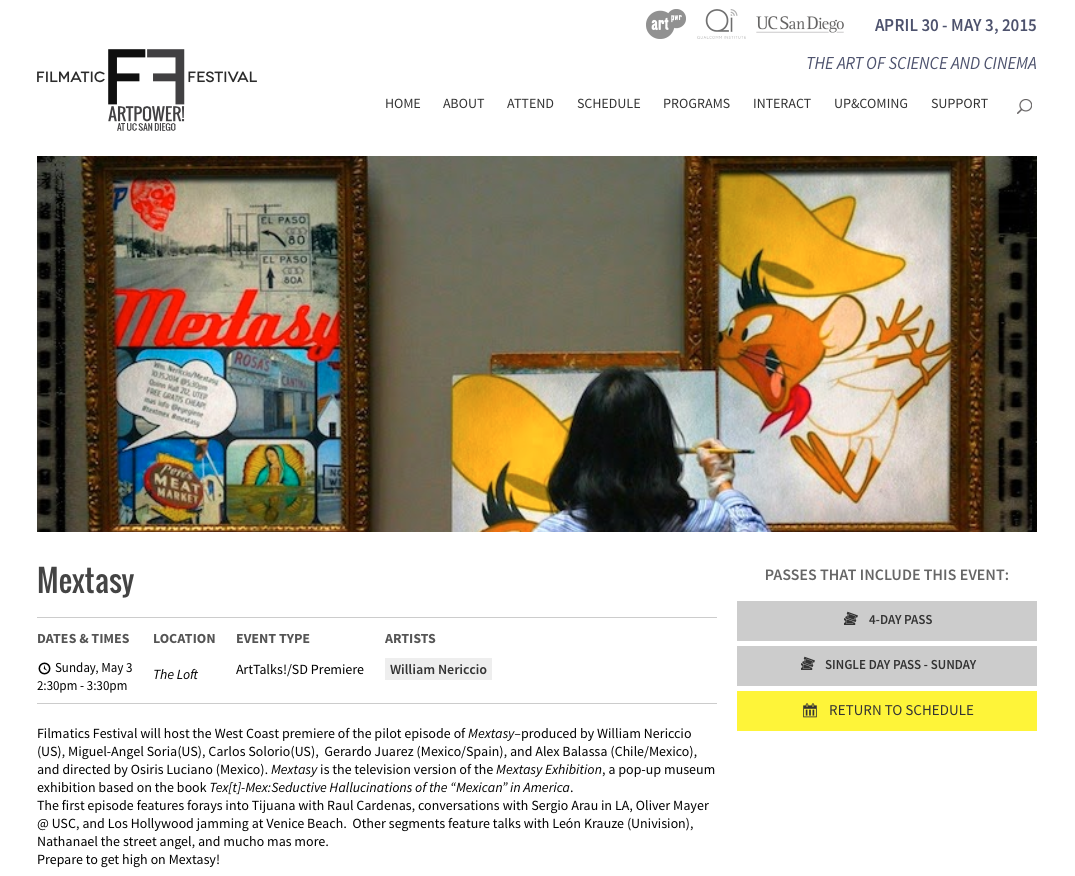
Task: Open the Support menu item
Action: click(x=959, y=104)
